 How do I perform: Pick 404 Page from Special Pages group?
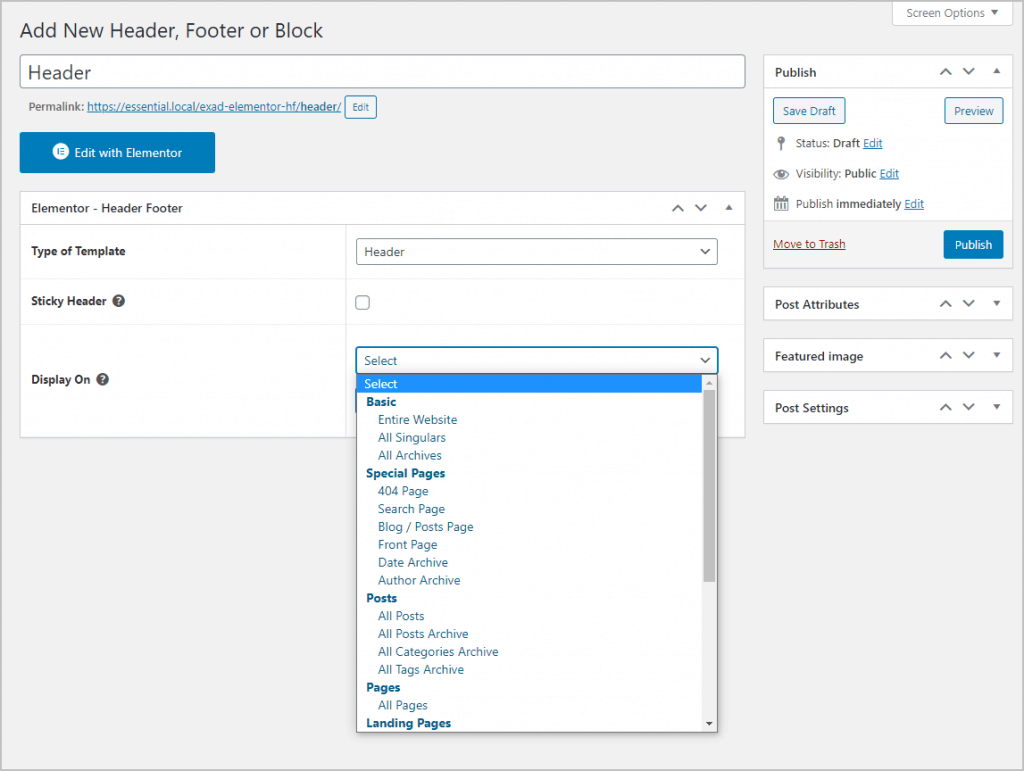403,491
